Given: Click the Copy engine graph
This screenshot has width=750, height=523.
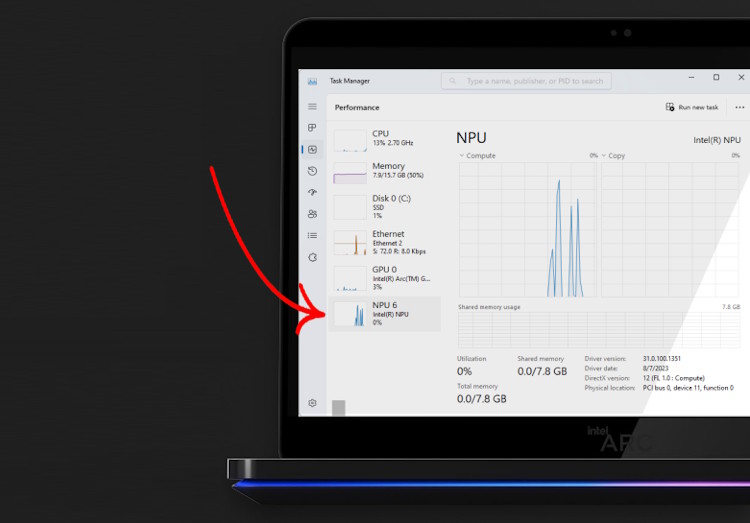Looking at the screenshot, I should (x=670, y=230).
